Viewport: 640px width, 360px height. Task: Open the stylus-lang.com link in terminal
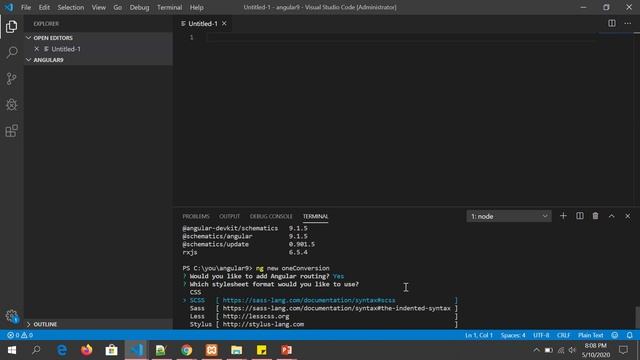pos(263,324)
